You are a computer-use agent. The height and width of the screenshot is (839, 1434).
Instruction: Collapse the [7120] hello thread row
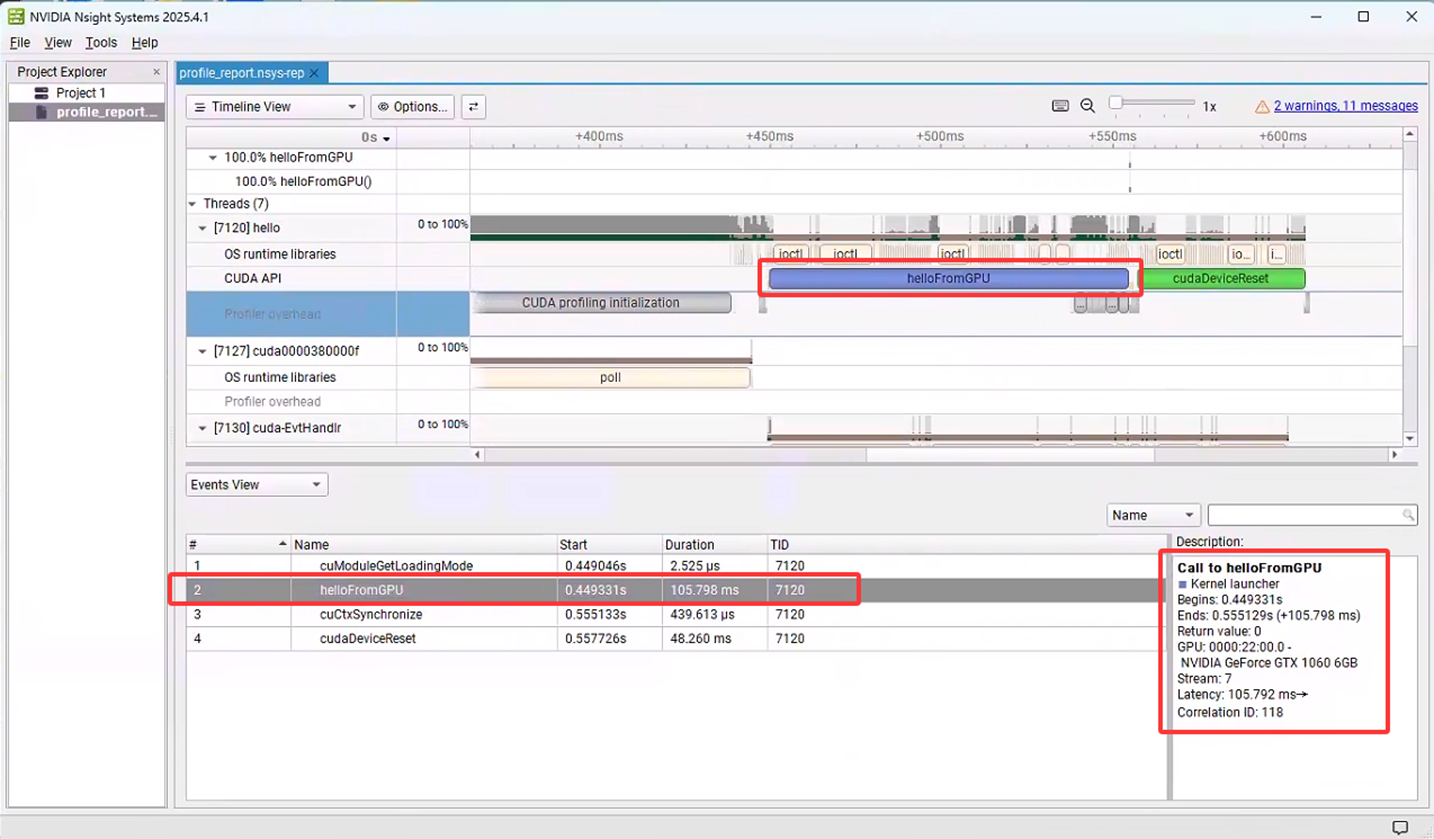point(204,228)
